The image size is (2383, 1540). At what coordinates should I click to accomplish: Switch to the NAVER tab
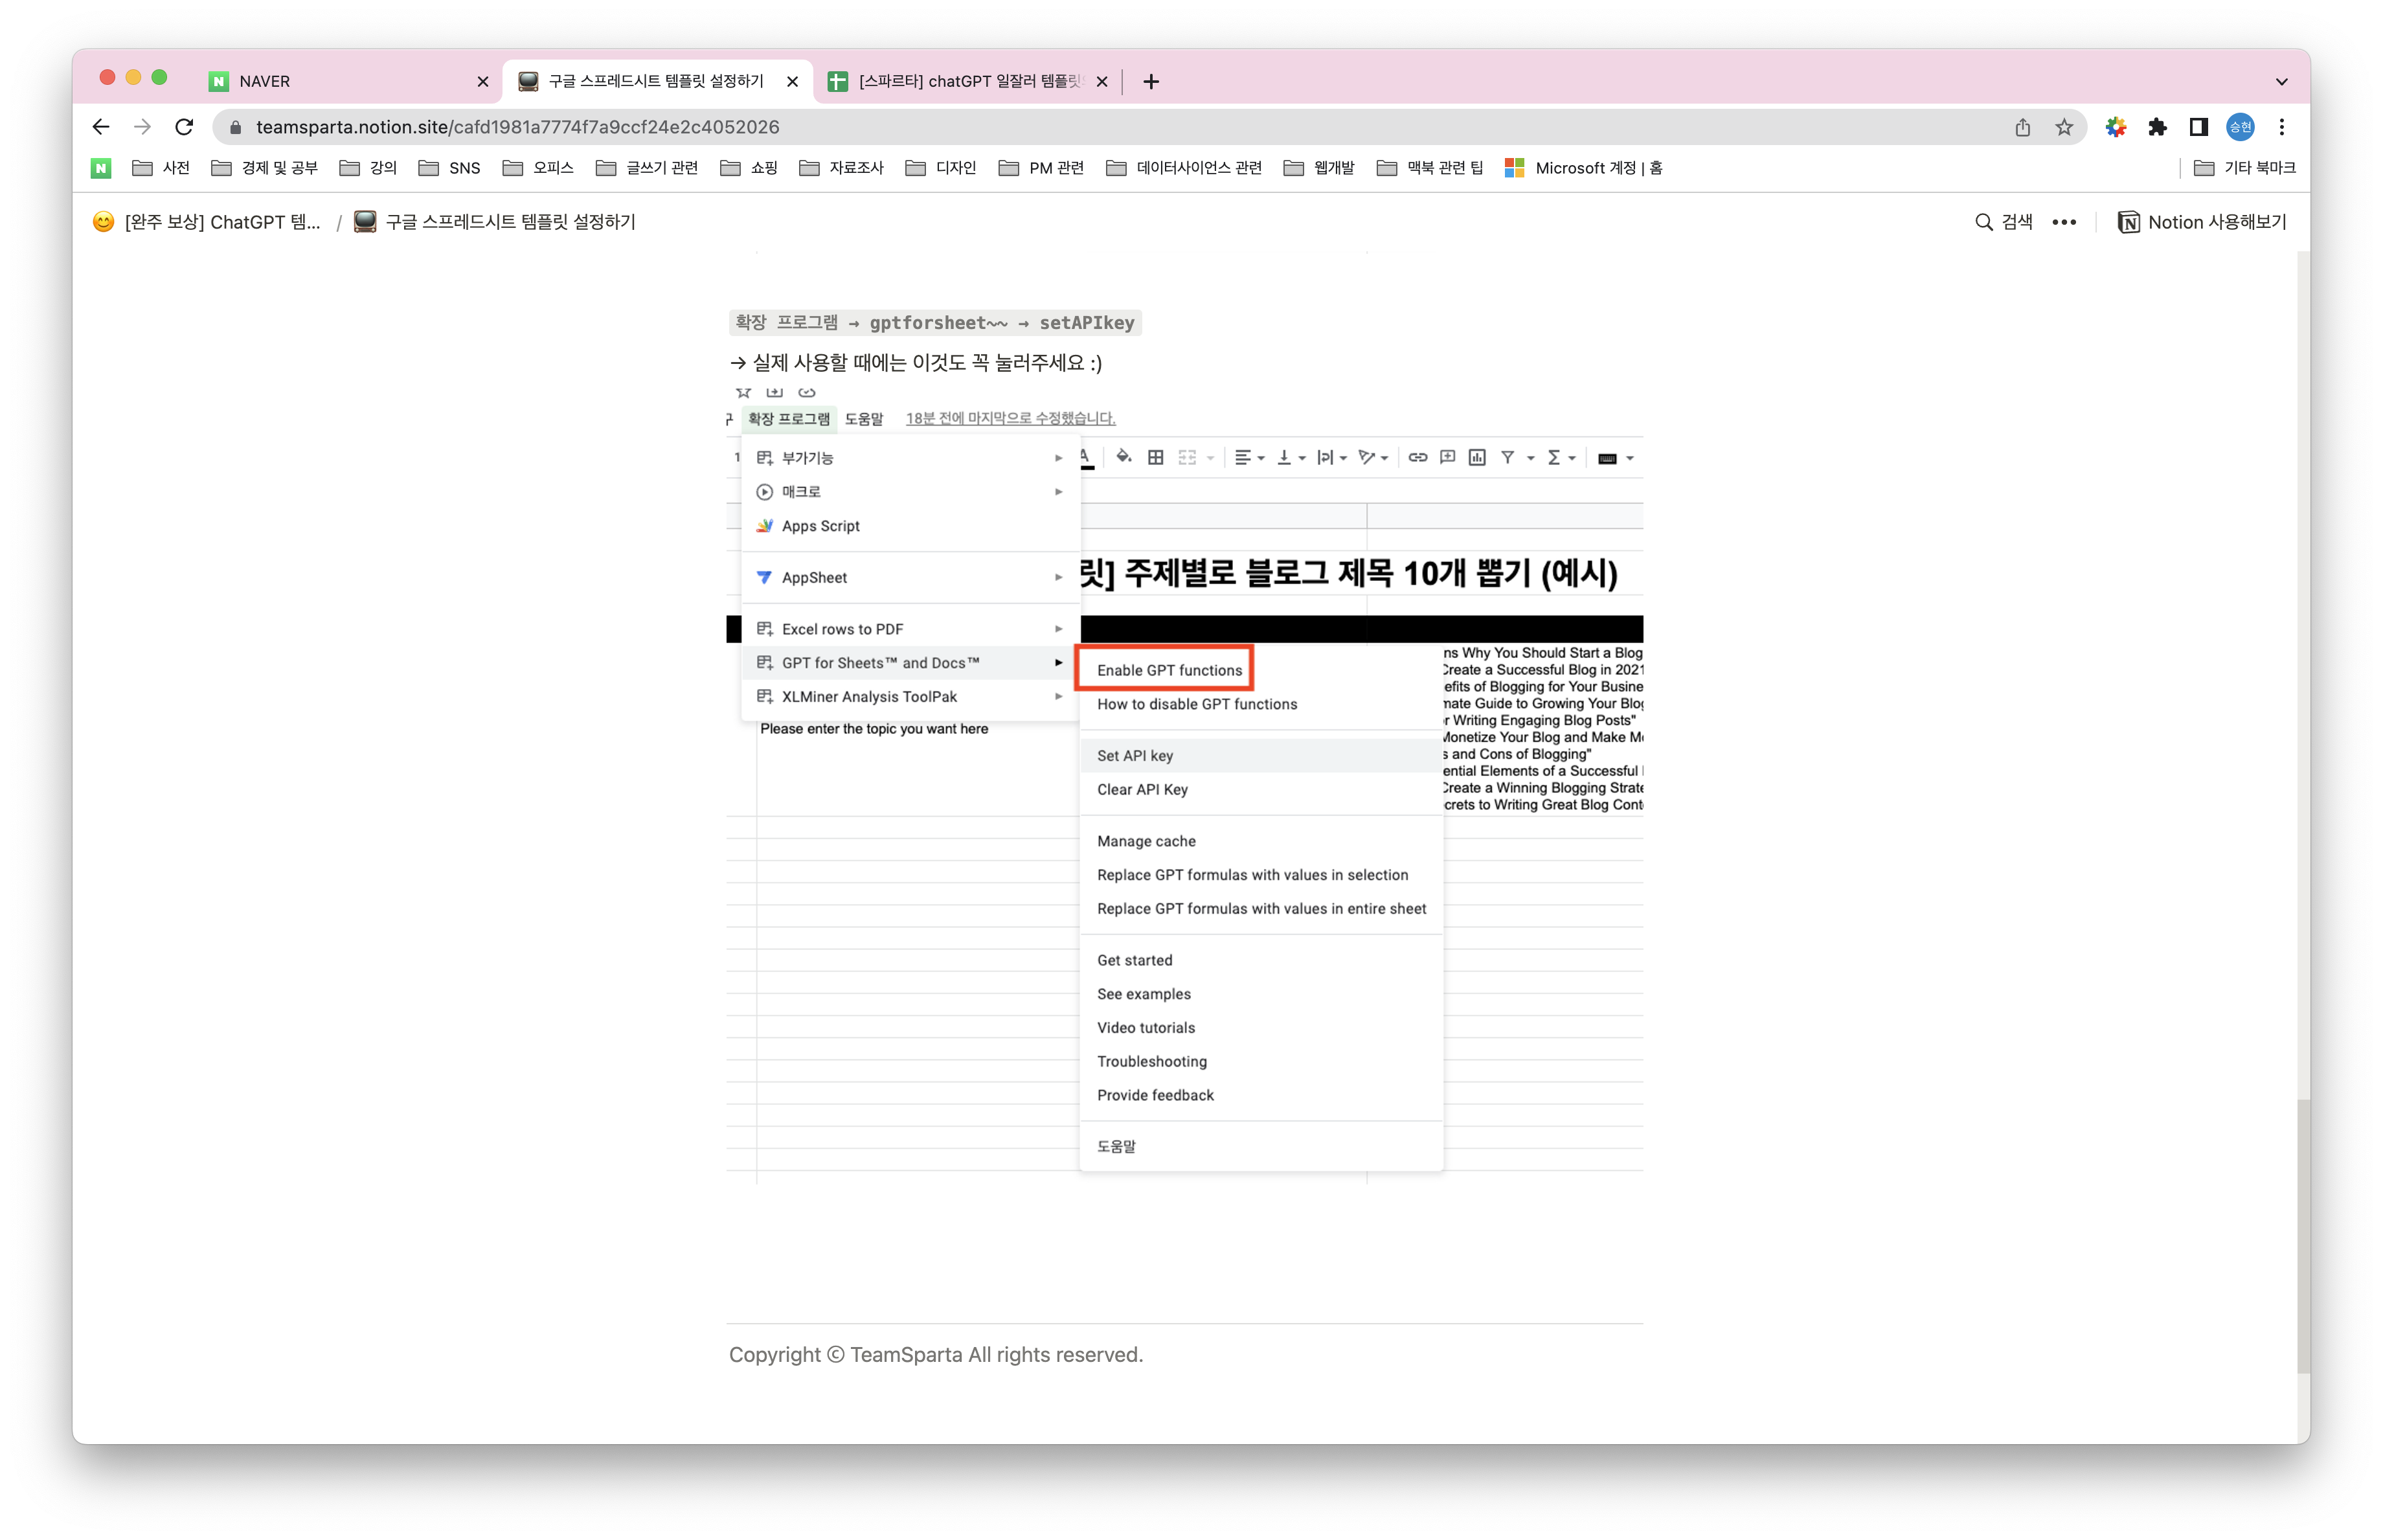tap(348, 81)
